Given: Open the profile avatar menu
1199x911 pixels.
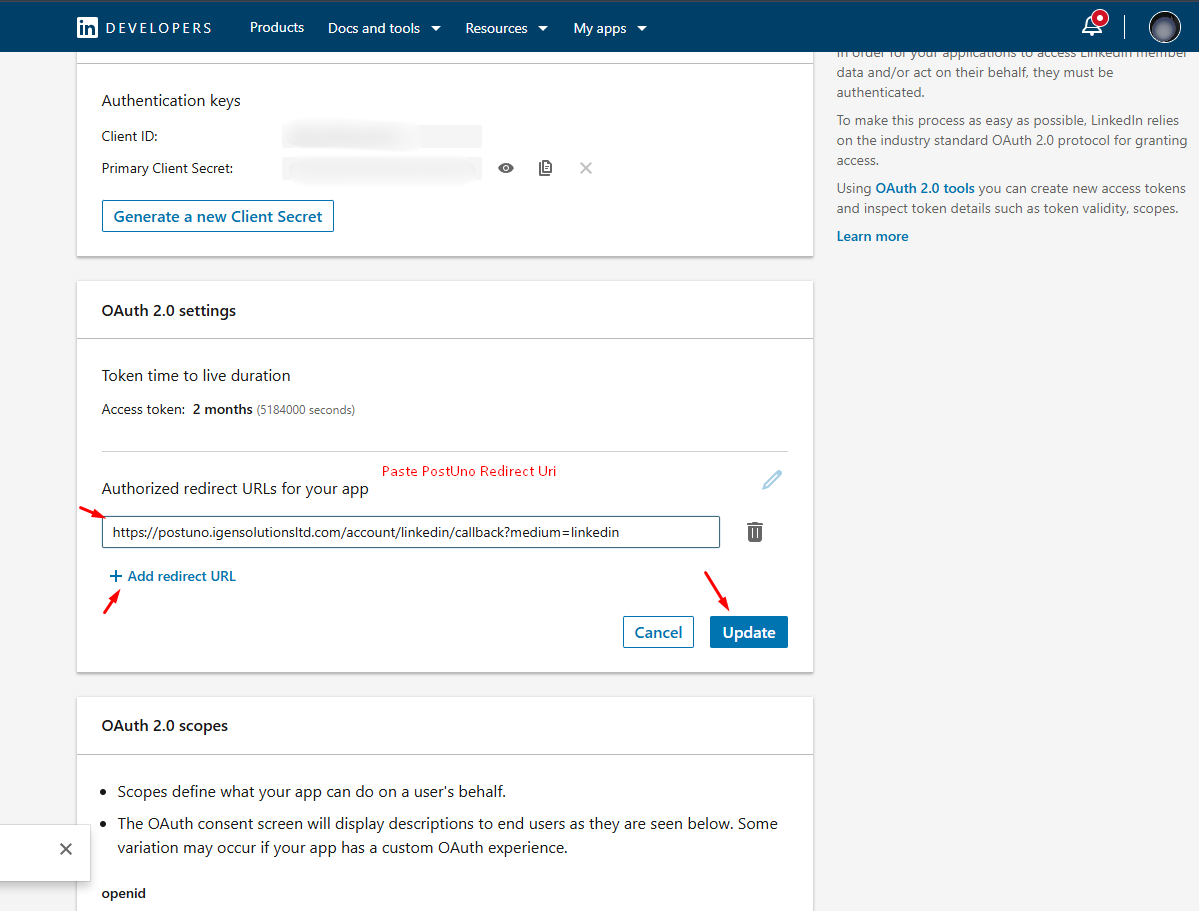Looking at the screenshot, I should 1165,27.
